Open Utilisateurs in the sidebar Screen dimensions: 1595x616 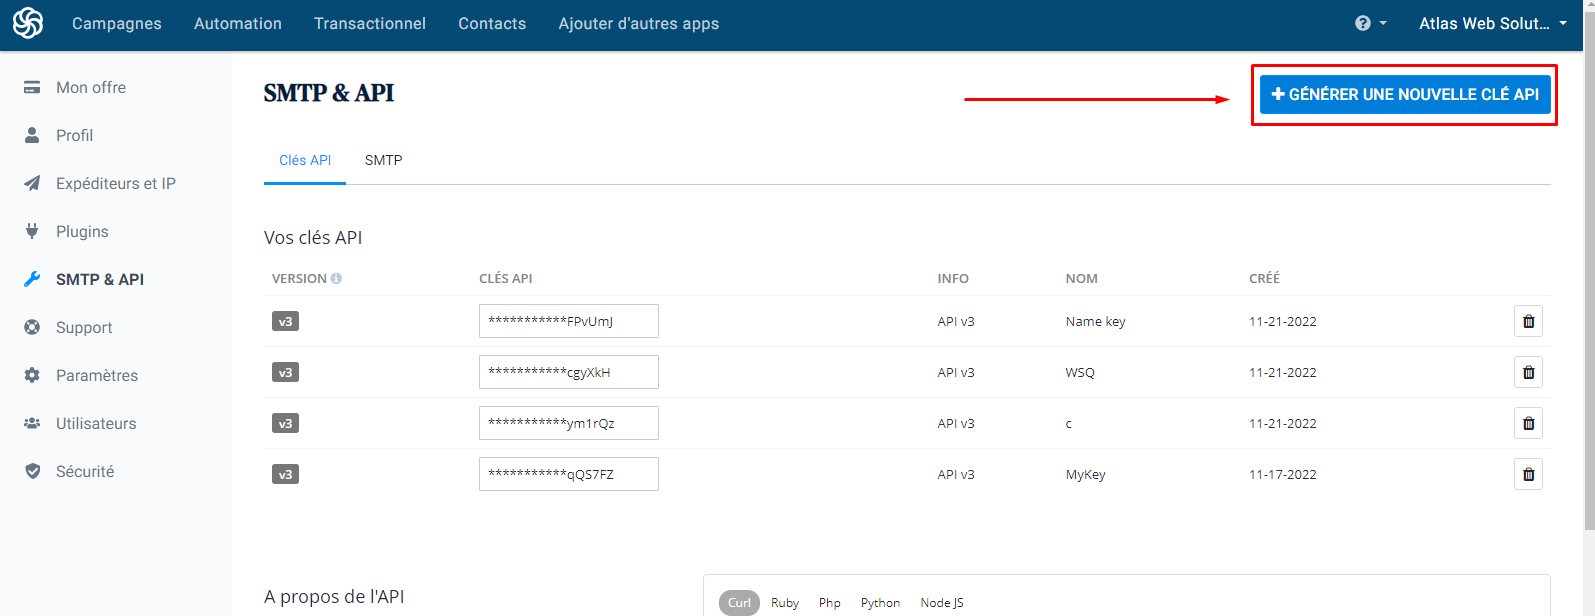(96, 423)
